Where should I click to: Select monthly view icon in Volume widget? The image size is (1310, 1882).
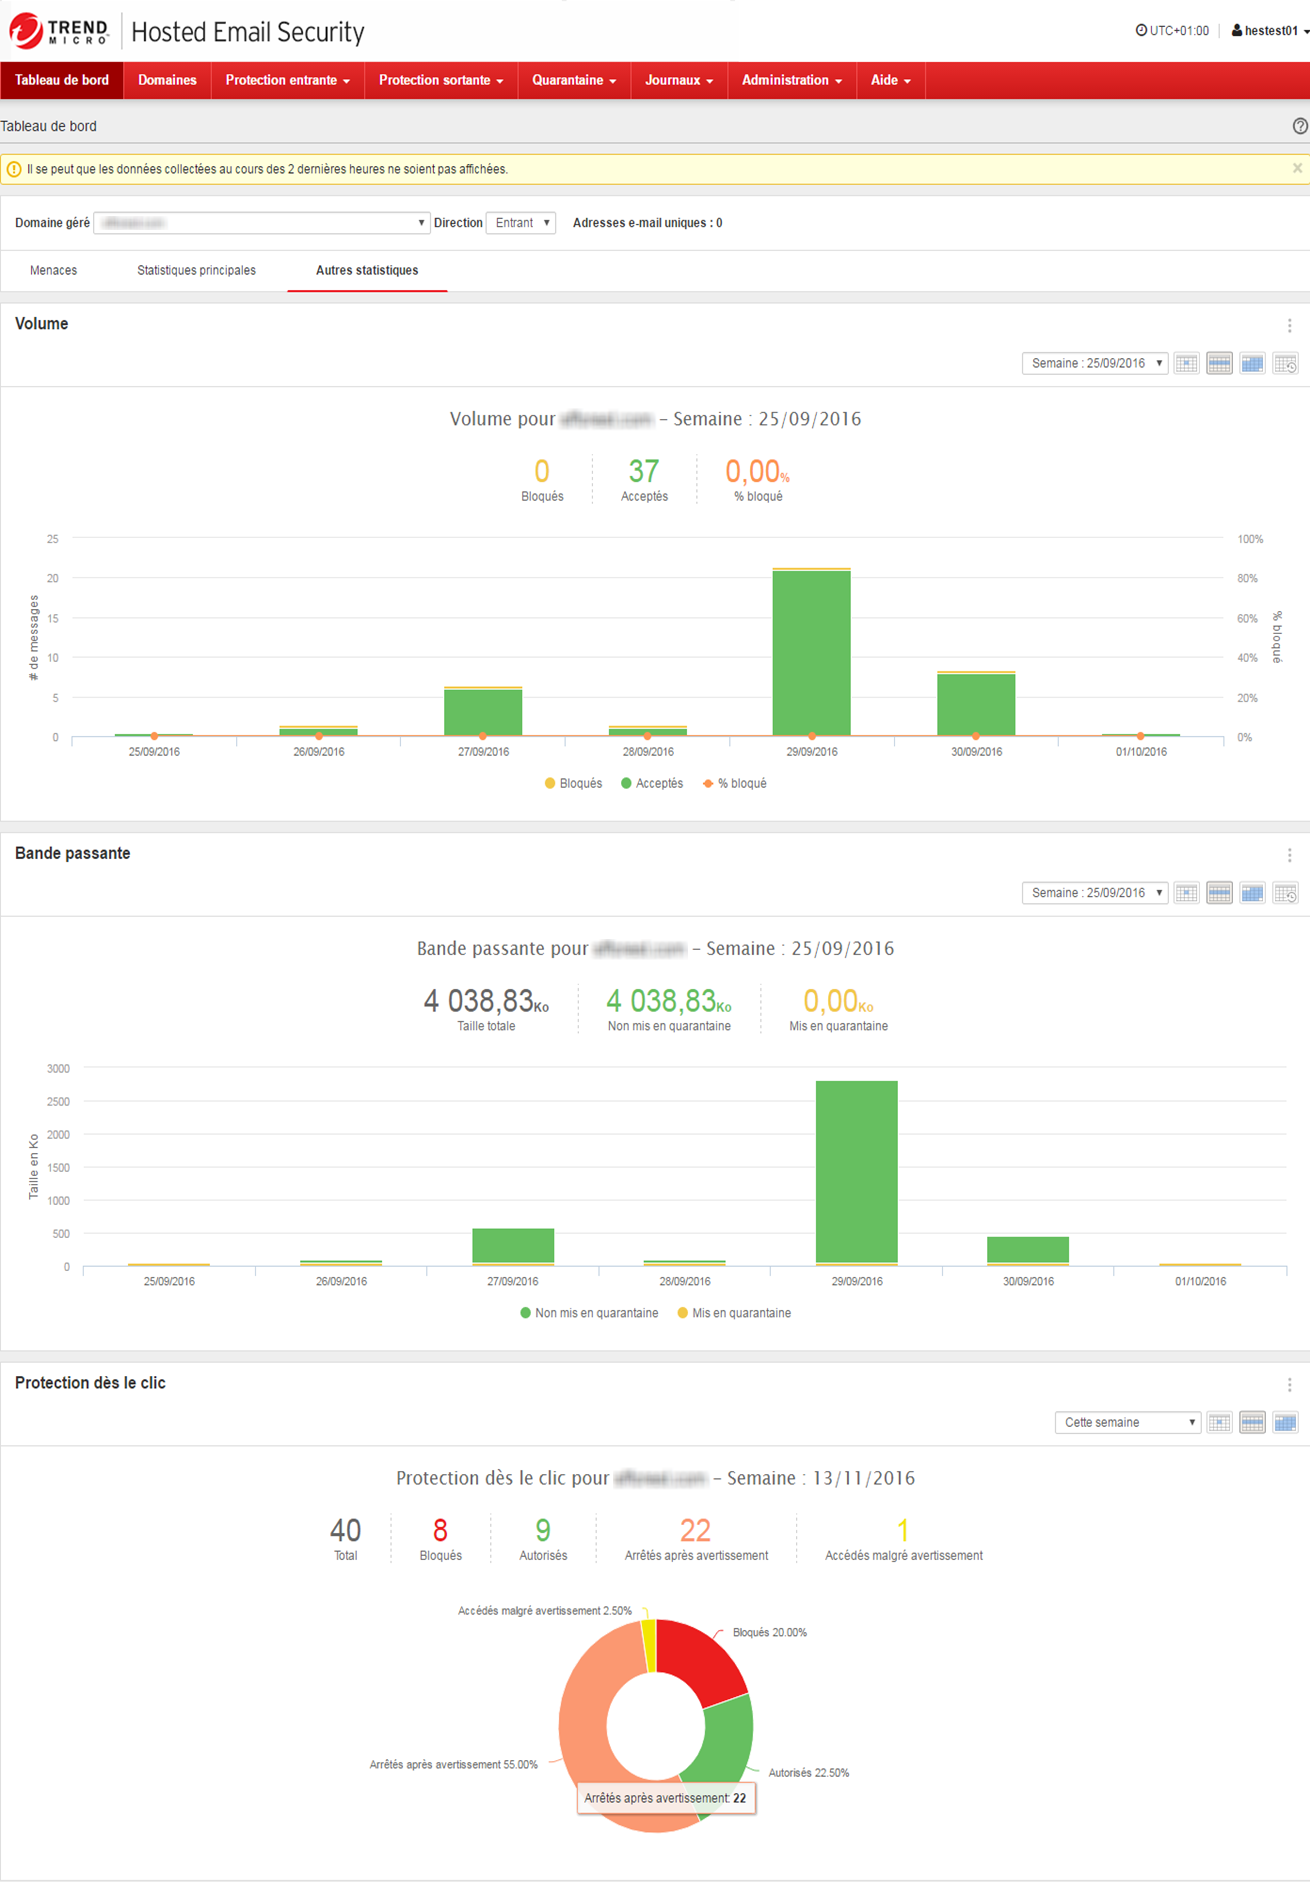coord(1252,364)
